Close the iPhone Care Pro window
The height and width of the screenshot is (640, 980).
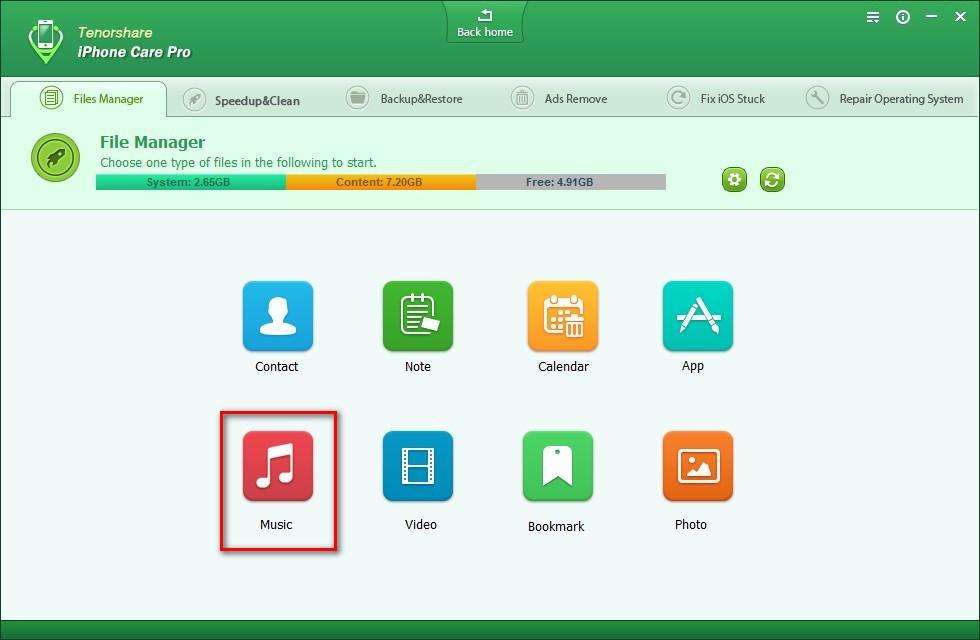(961, 17)
